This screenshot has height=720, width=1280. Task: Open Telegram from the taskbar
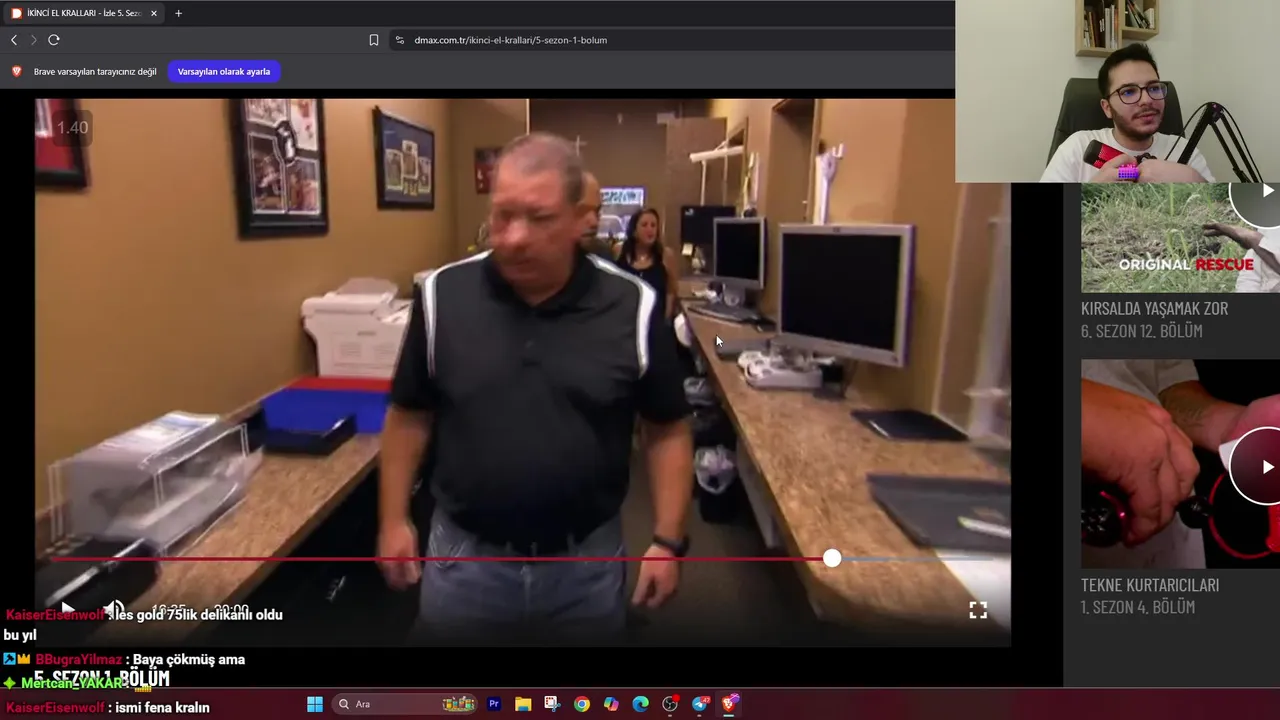[x=700, y=704]
